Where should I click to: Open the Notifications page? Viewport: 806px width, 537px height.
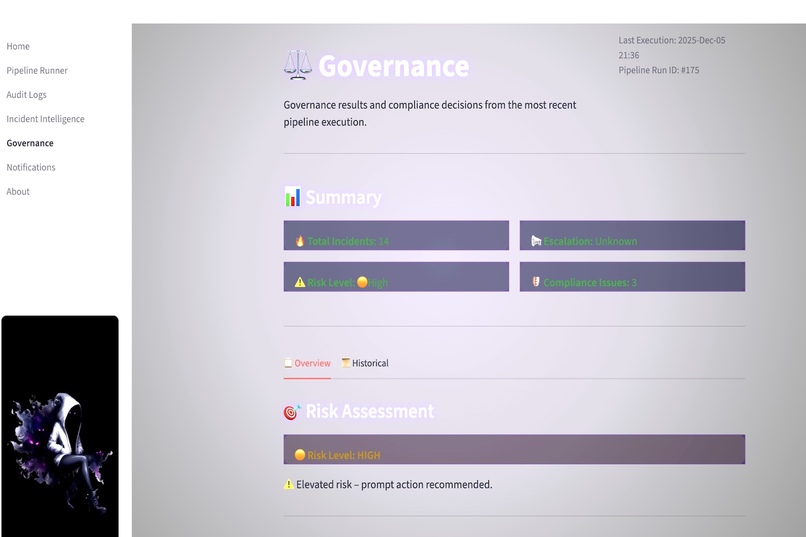point(31,167)
